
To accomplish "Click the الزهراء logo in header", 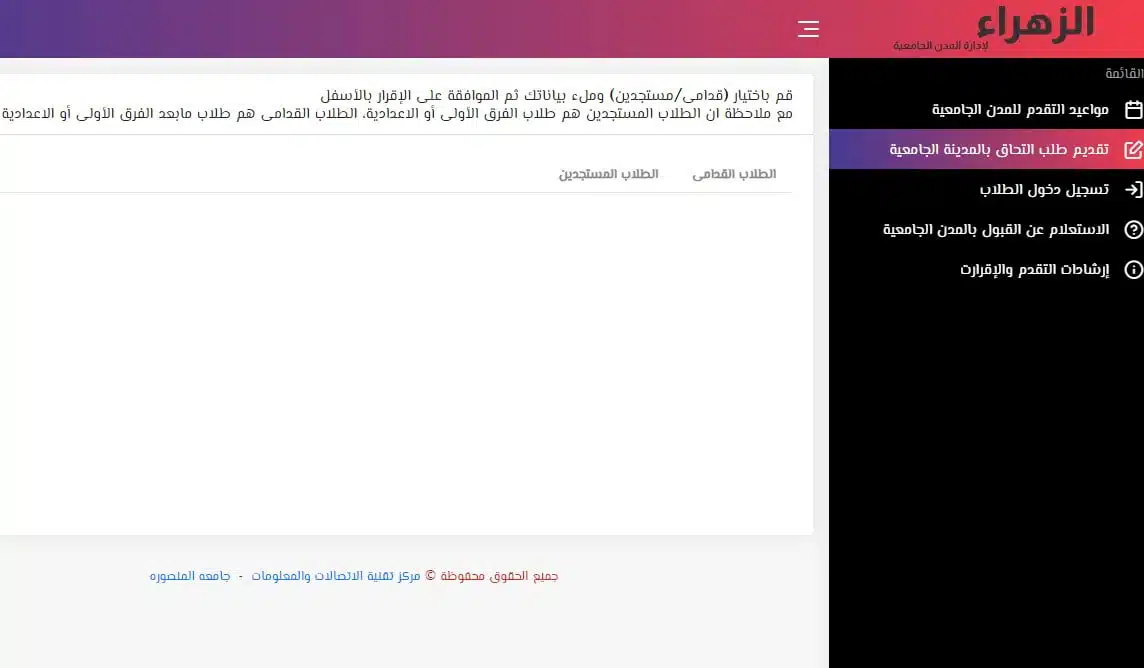I will point(1035,23).
